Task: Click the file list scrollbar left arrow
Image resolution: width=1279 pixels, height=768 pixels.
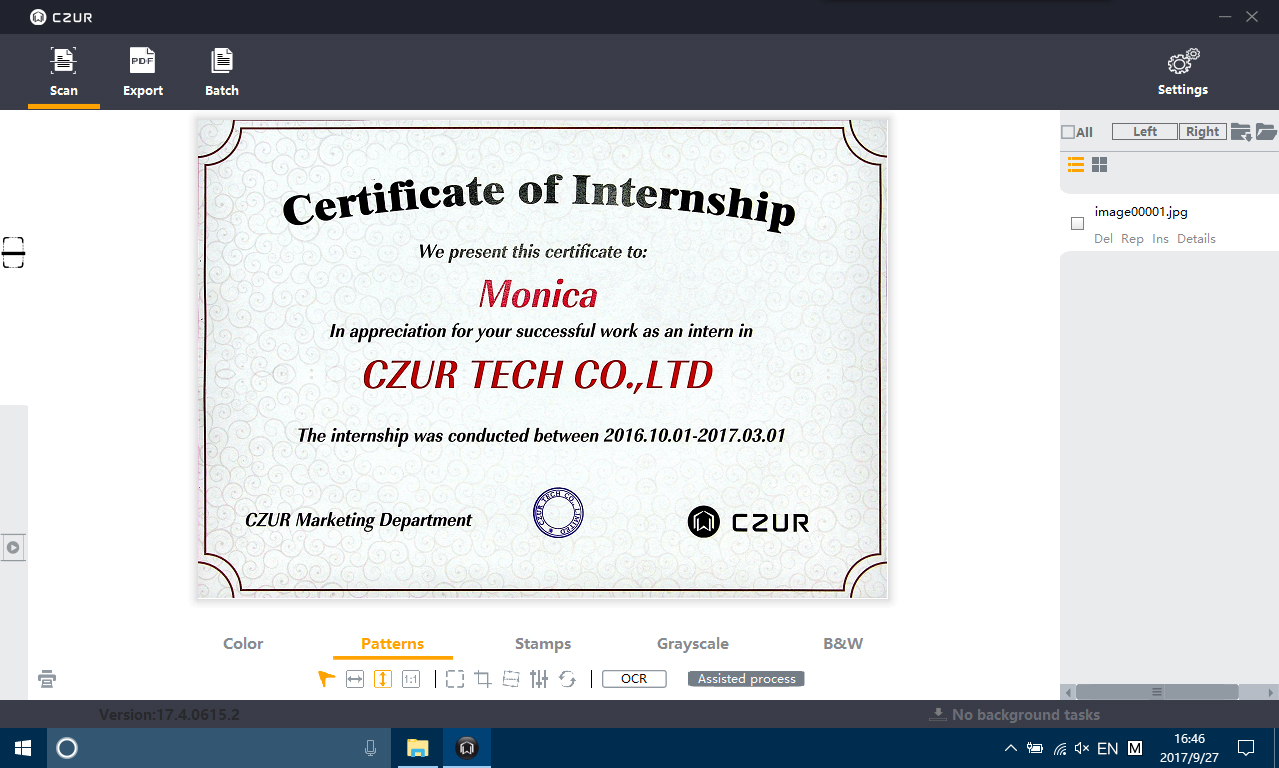Action: pos(1068,692)
